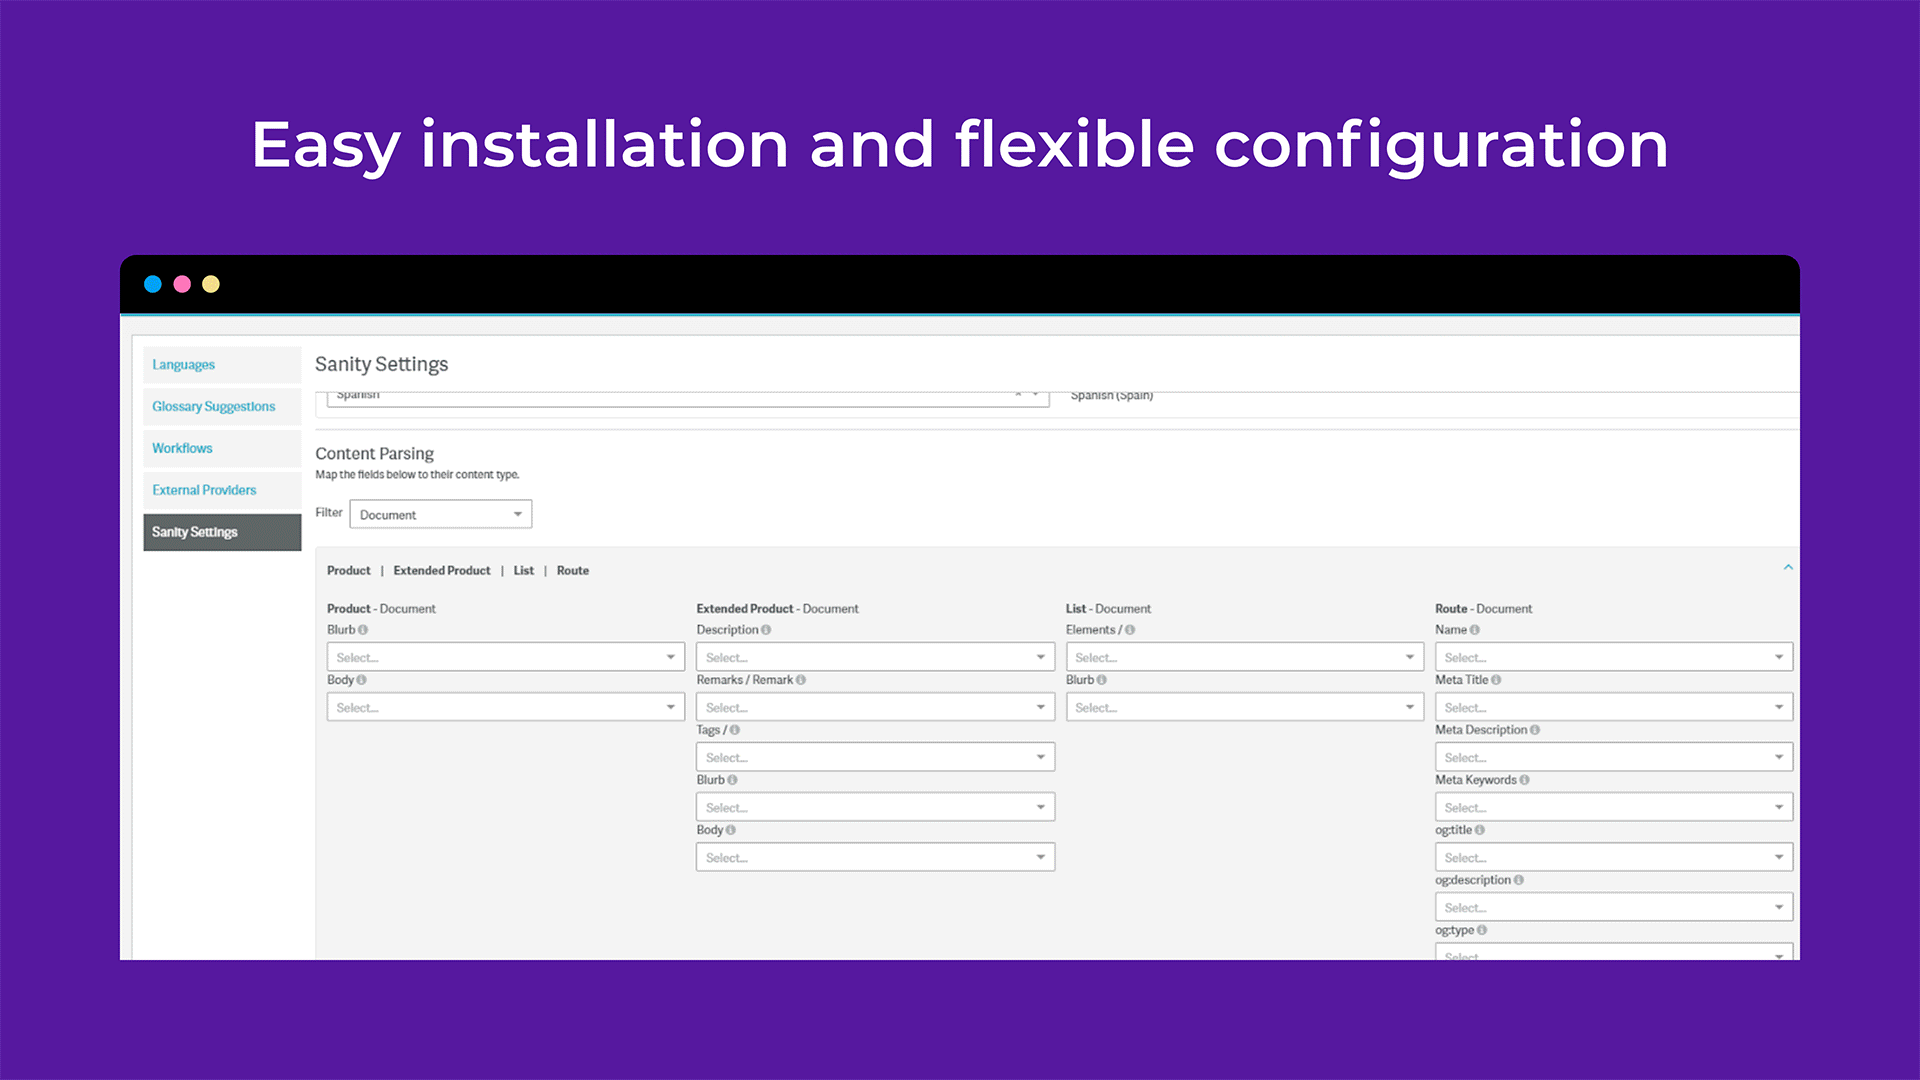Jump to the List anchor link
The height and width of the screenshot is (1080, 1920).
[x=524, y=571]
